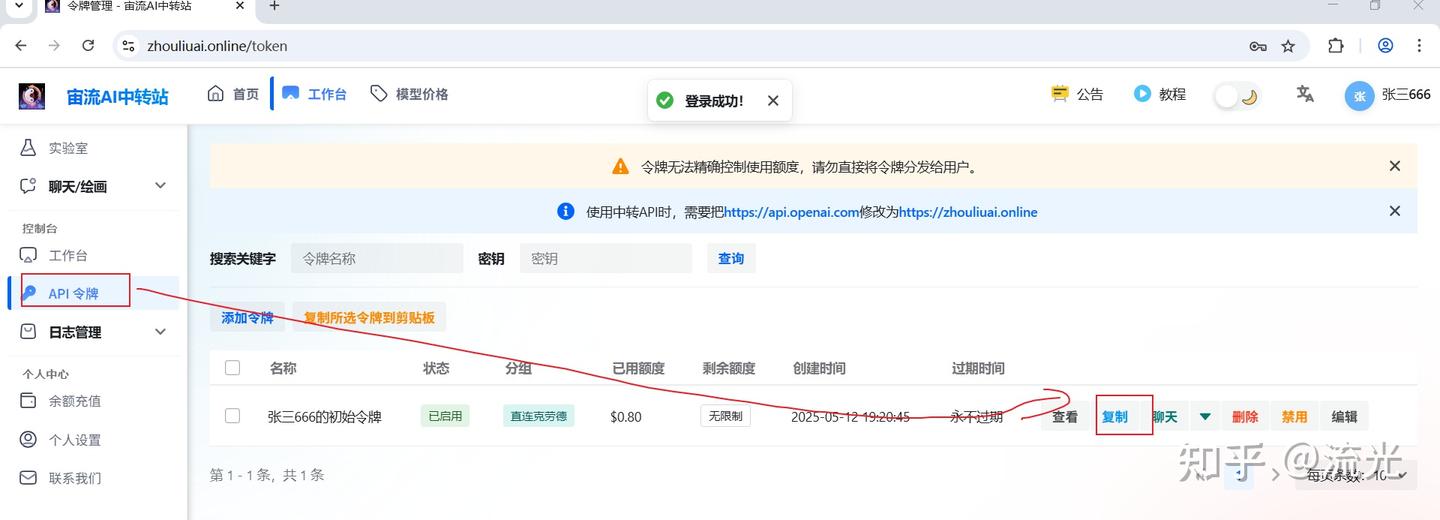
Task: Delete the token with 删除
Action: click(x=1245, y=417)
